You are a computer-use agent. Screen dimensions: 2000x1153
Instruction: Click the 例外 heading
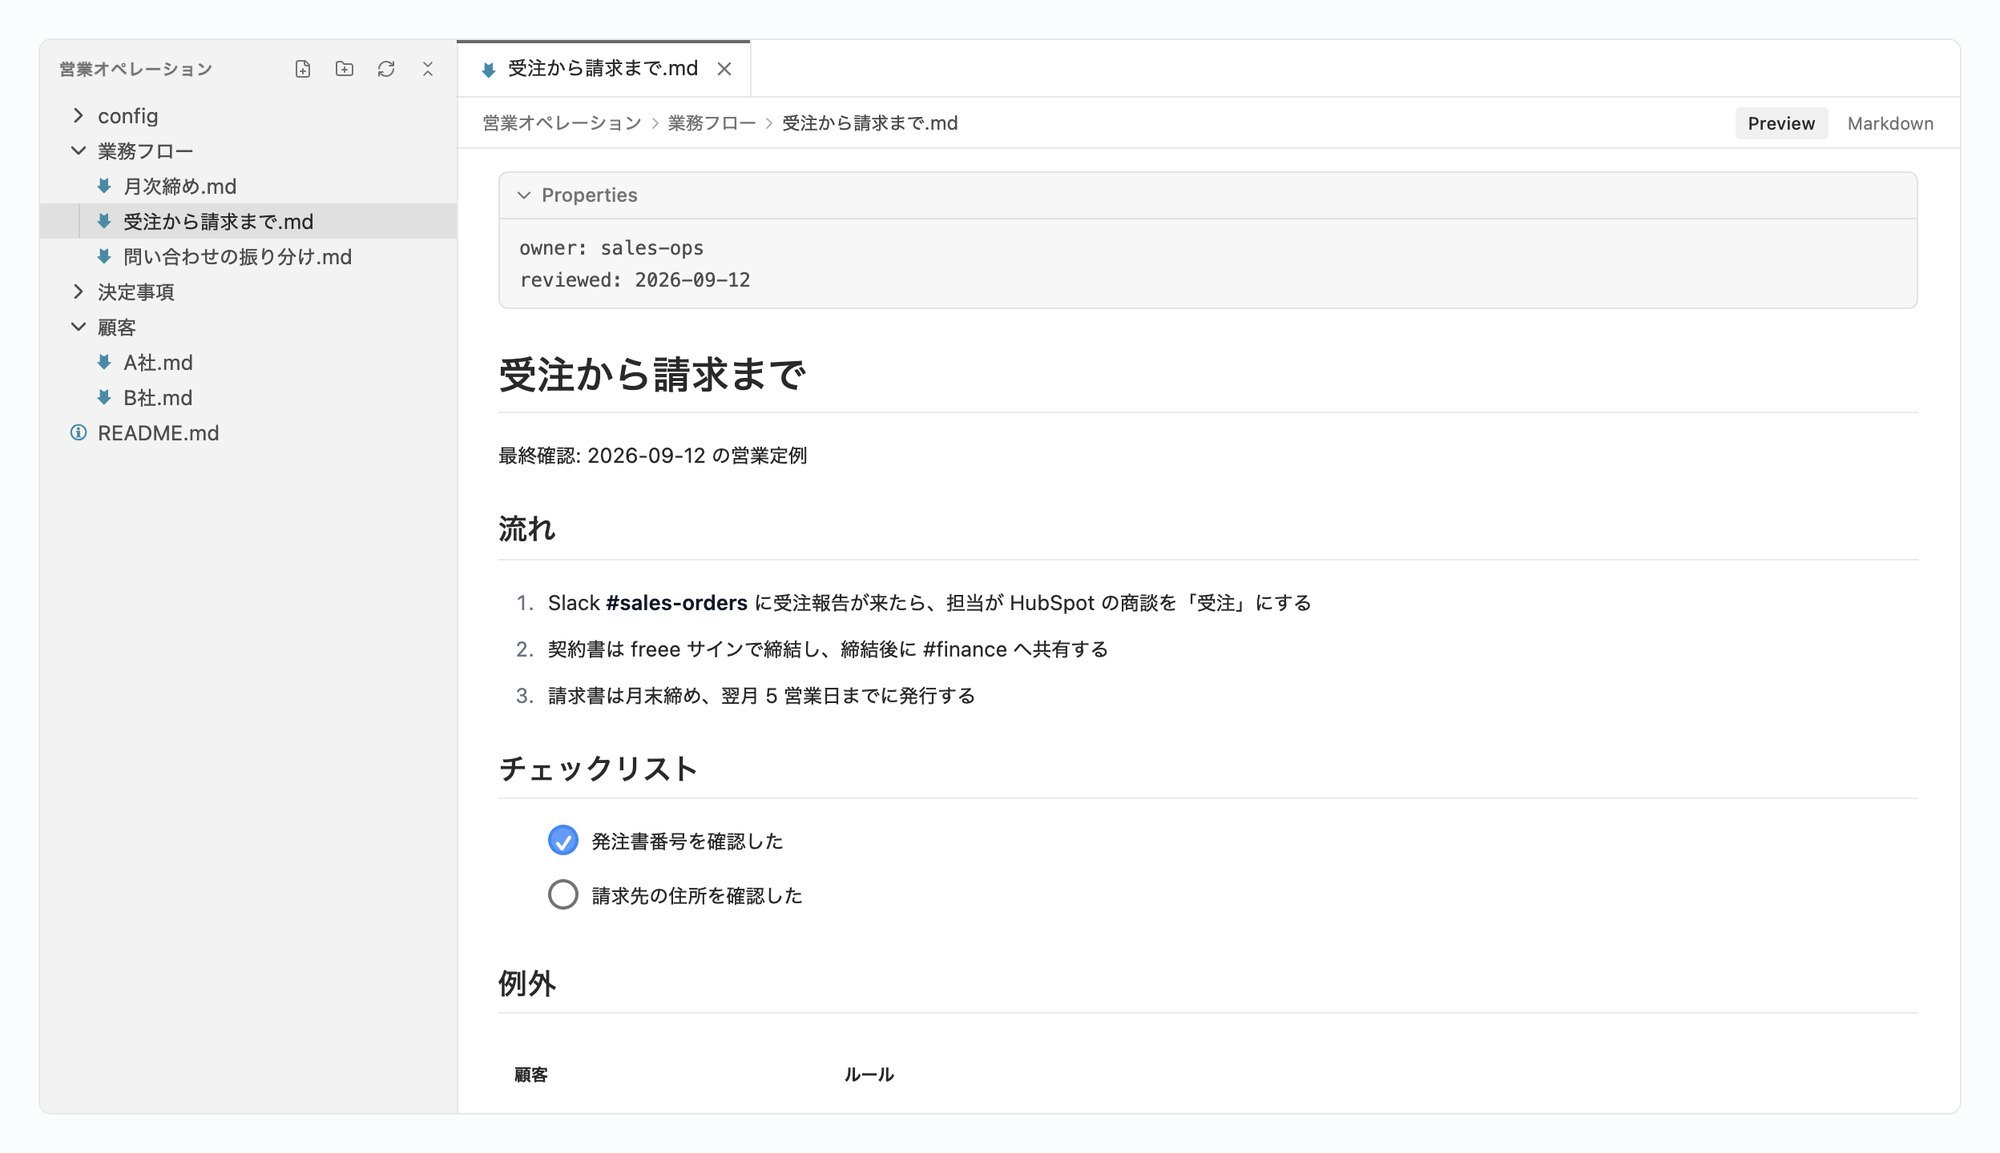pyautogui.click(x=527, y=983)
